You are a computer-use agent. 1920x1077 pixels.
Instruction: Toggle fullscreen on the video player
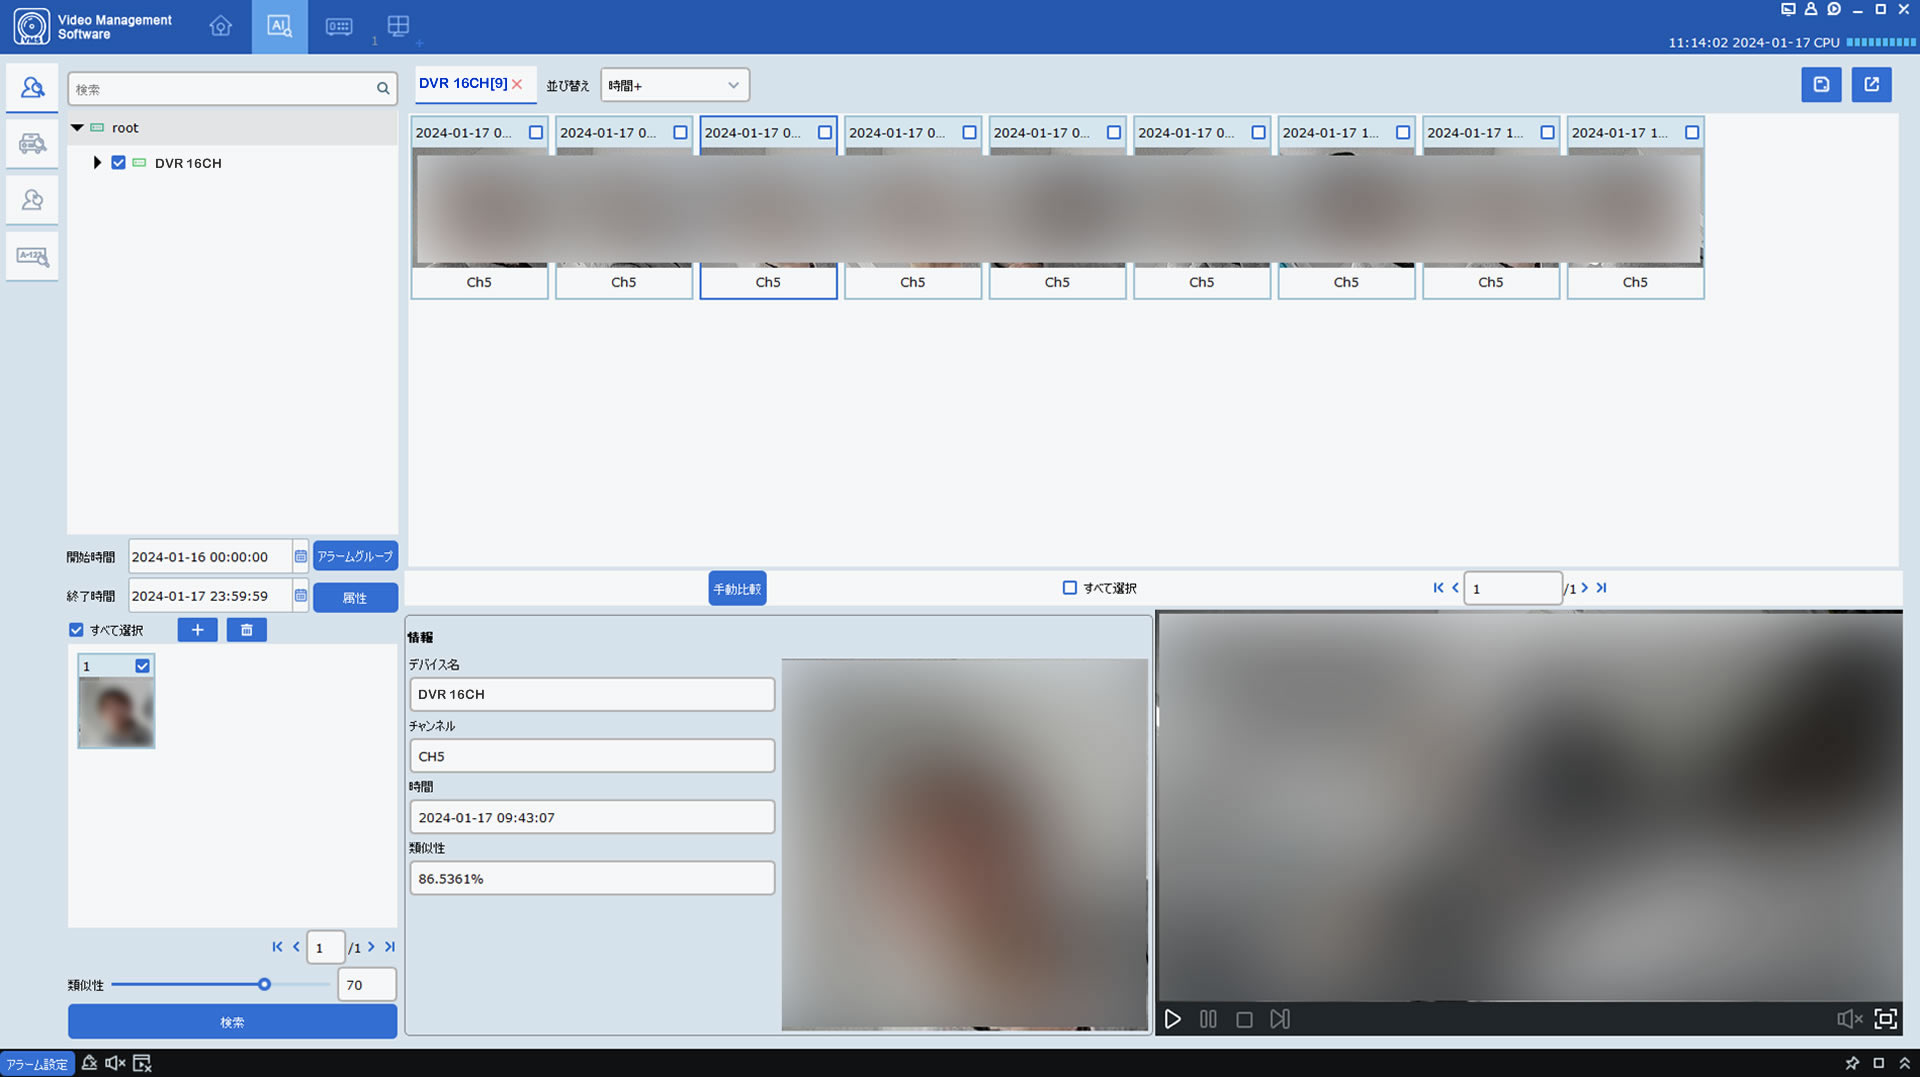pyautogui.click(x=1885, y=1019)
